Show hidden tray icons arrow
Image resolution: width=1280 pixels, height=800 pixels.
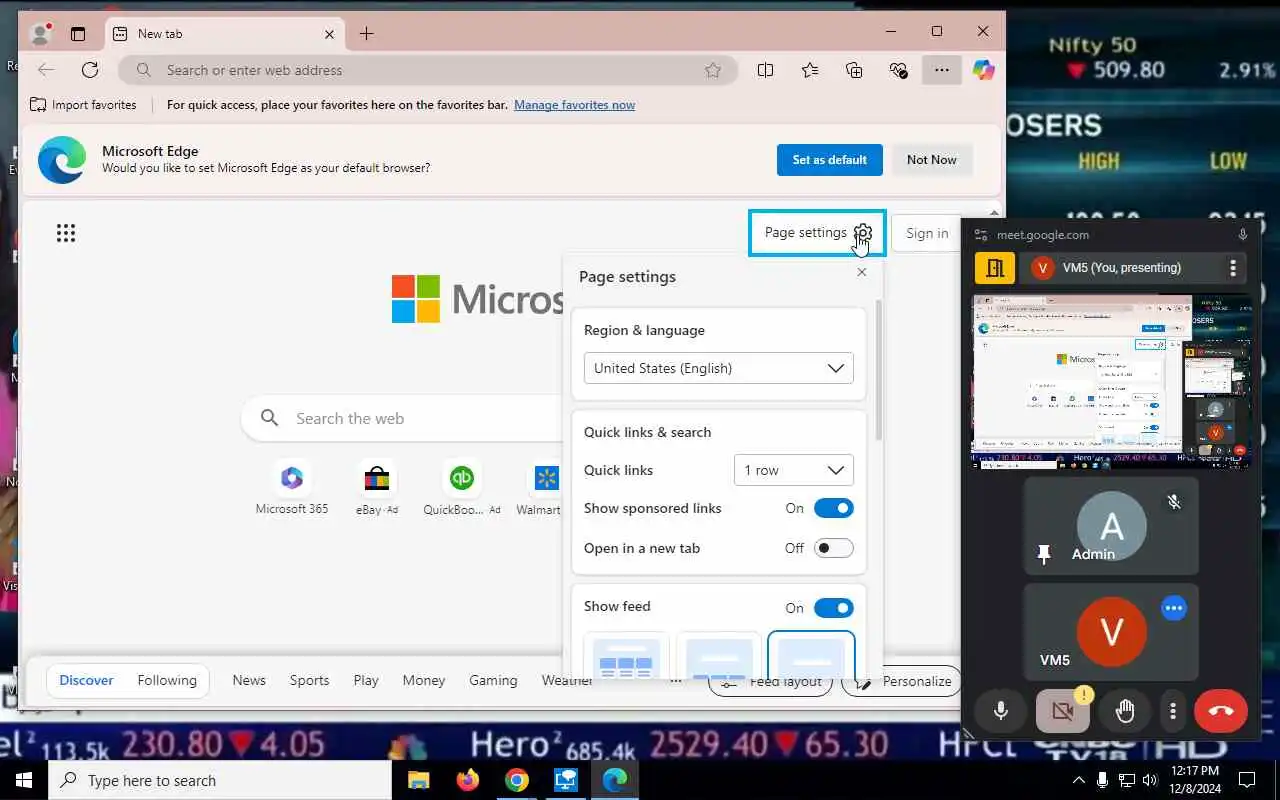1079,780
